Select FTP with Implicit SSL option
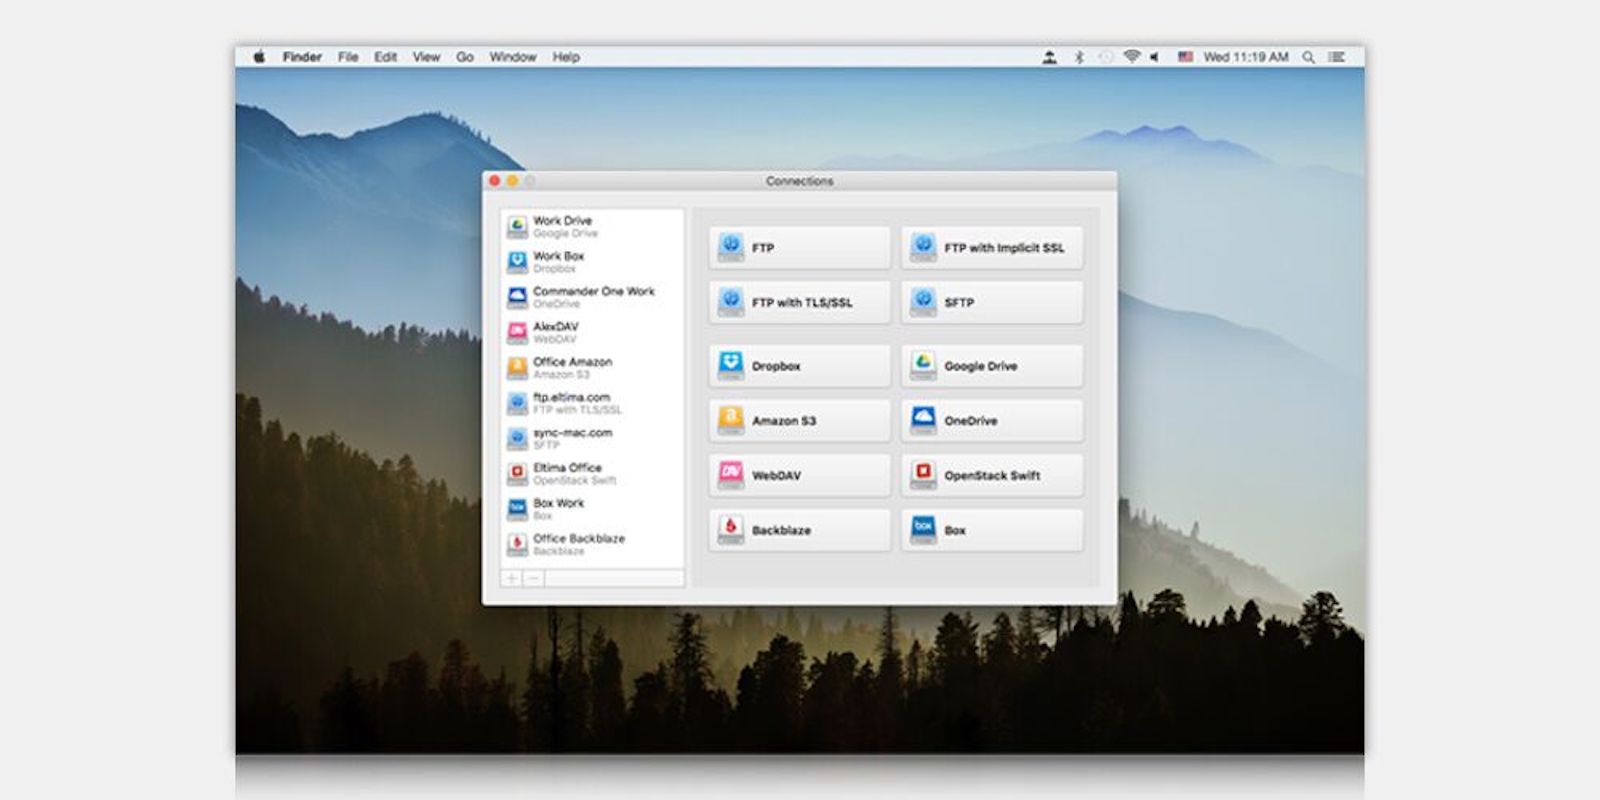The height and width of the screenshot is (800, 1600). tap(991, 247)
